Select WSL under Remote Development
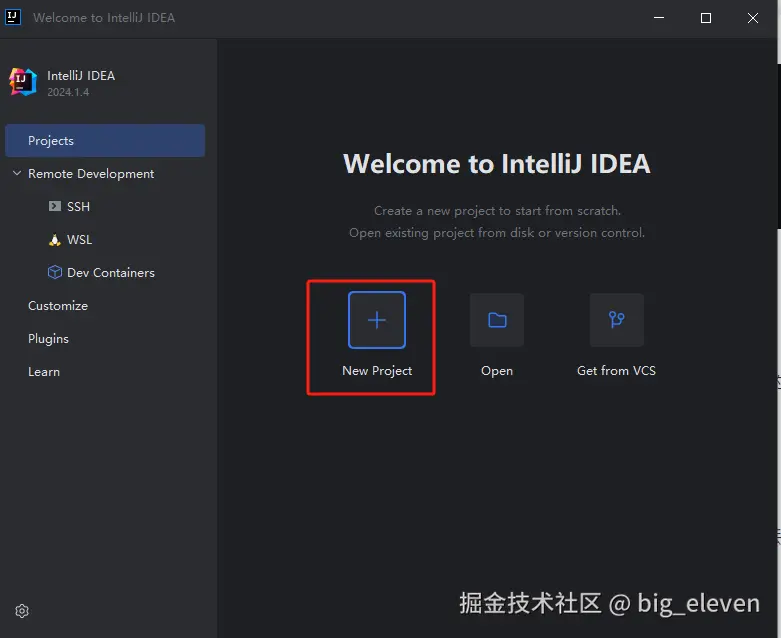The image size is (781, 638). 80,240
